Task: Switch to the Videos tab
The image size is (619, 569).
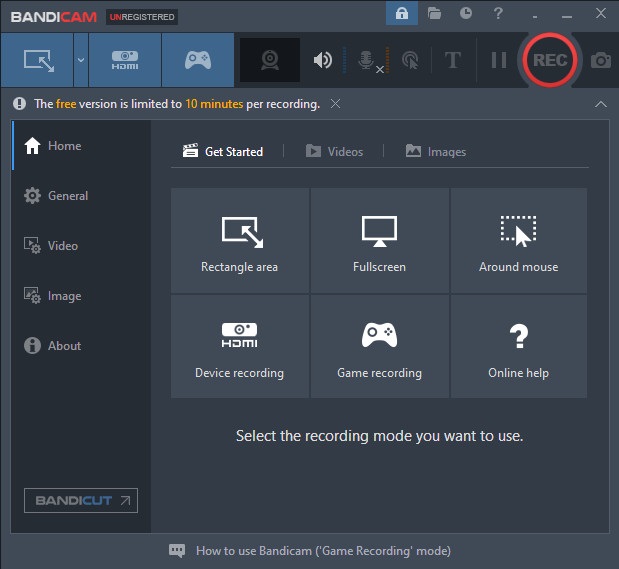Action: click(x=334, y=151)
